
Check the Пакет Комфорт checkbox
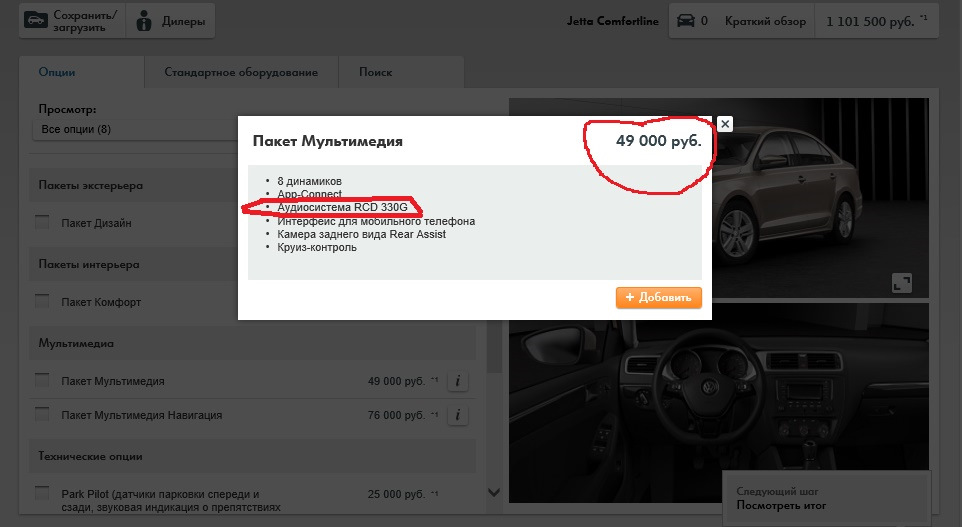pos(42,301)
